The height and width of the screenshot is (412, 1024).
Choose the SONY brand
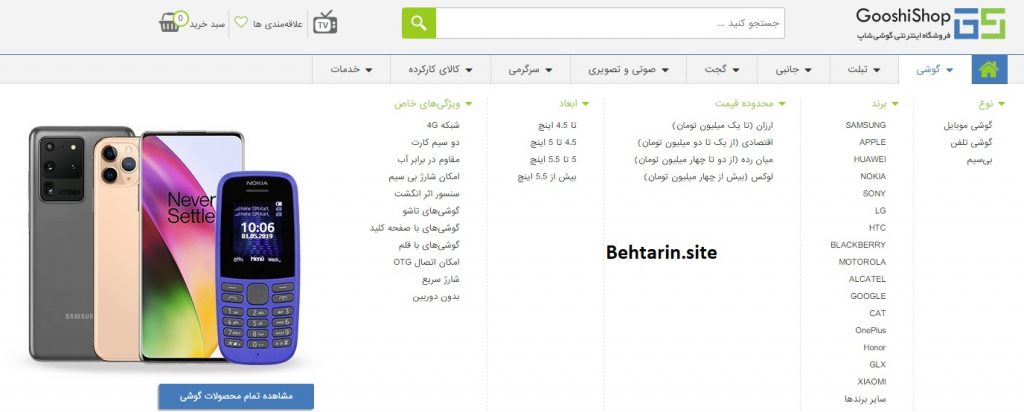[x=874, y=193]
